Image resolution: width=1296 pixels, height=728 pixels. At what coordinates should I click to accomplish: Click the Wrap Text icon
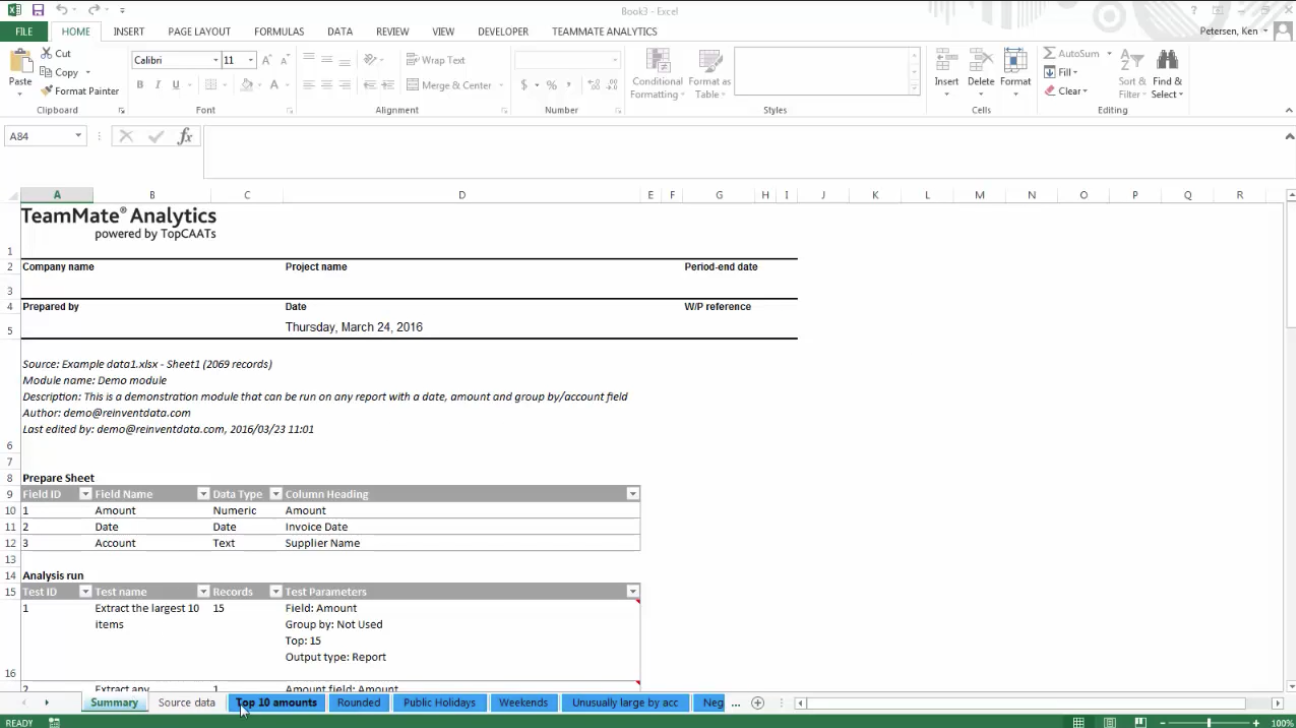pyautogui.click(x=438, y=59)
